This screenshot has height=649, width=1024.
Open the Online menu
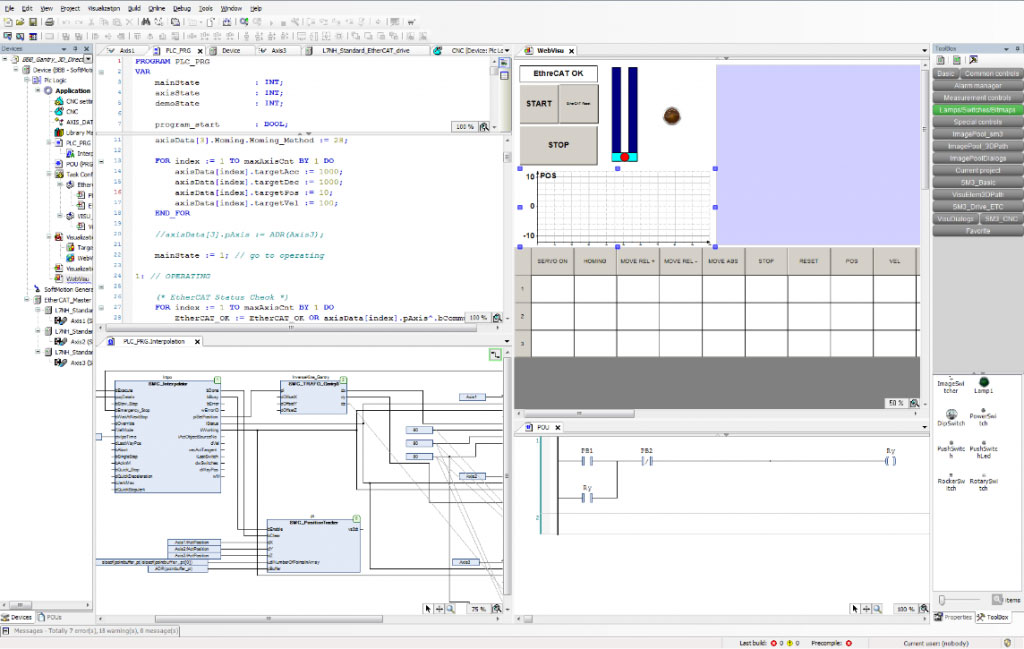[157, 8]
